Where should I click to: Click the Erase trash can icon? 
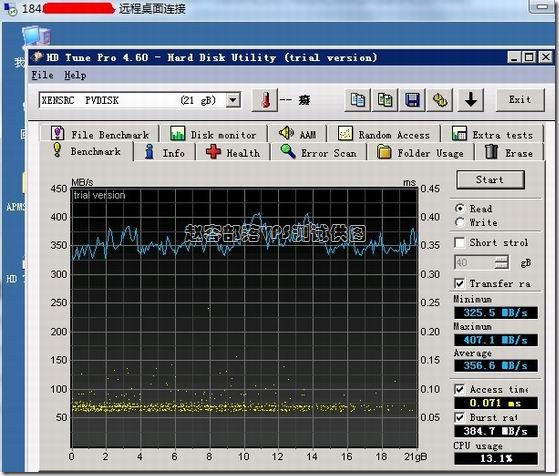(491, 152)
